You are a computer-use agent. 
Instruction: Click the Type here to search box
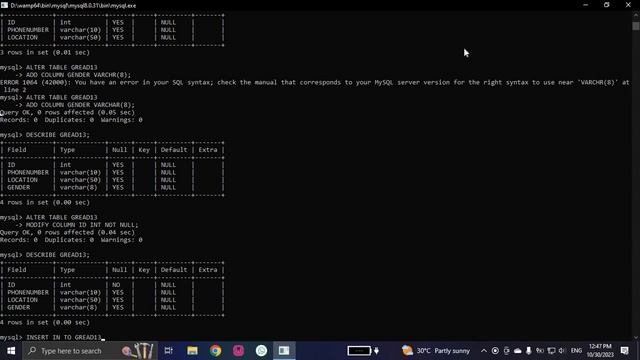pyautogui.click(x=90, y=351)
